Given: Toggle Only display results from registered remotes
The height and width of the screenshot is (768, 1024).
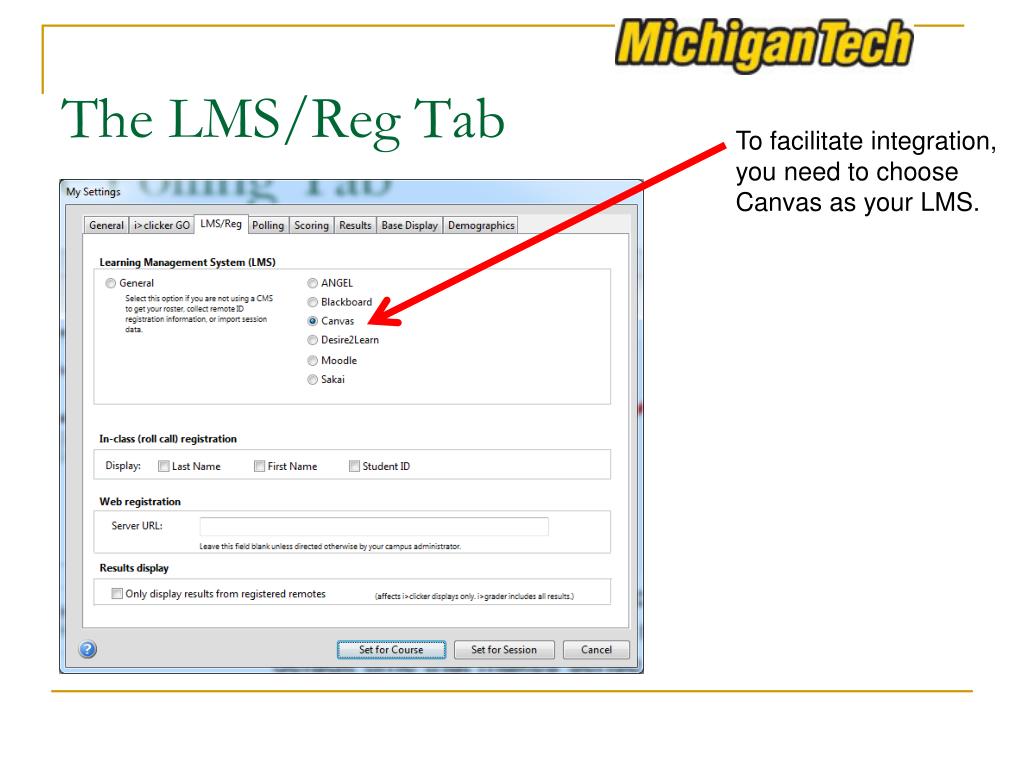Looking at the screenshot, I should (117, 594).
